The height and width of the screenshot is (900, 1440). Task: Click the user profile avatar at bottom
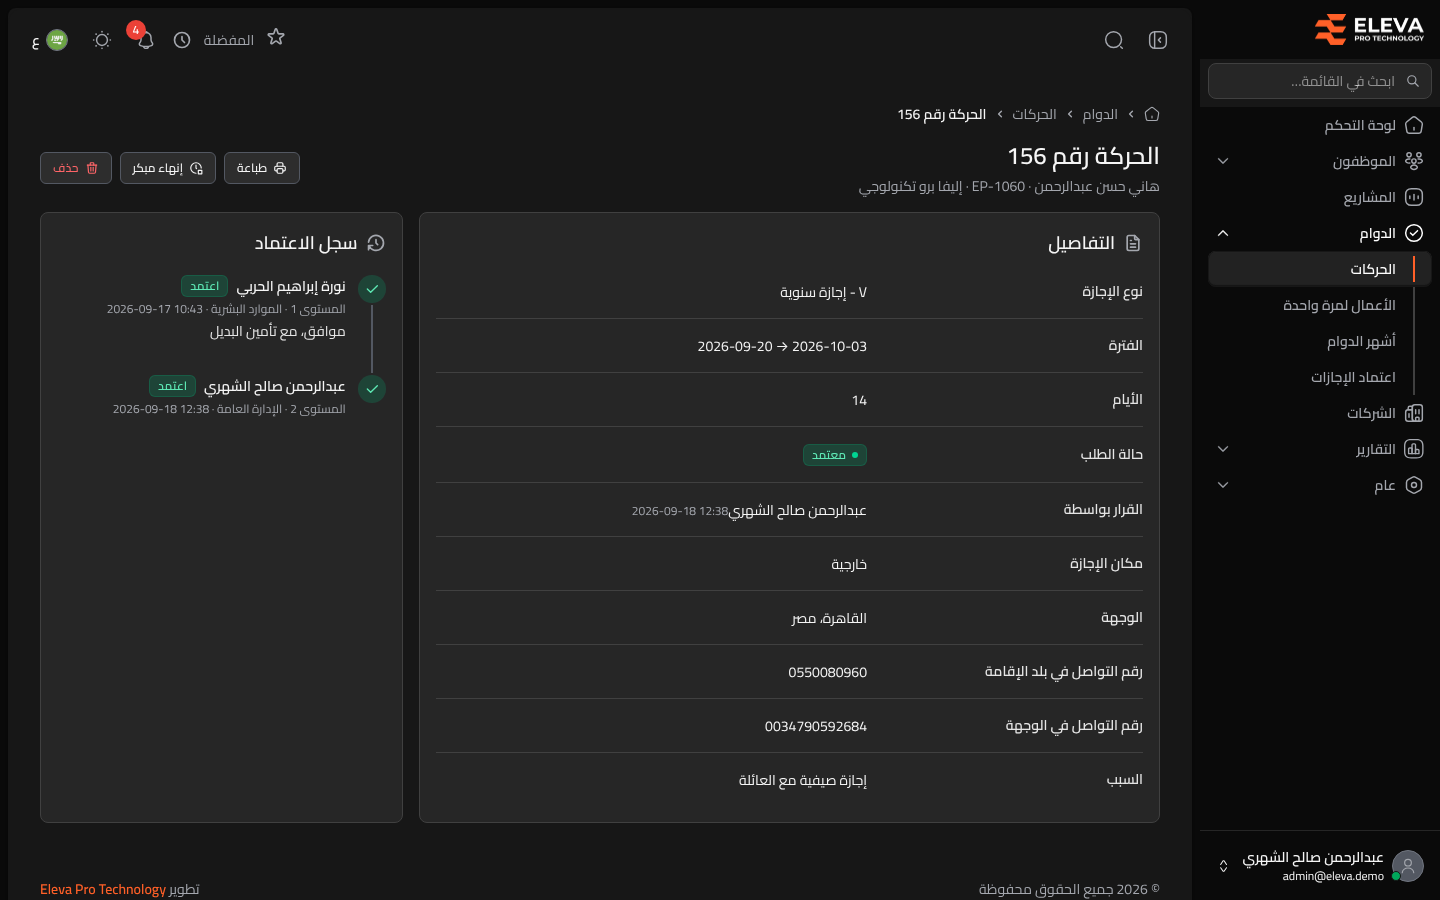(x=1408, y=866)
